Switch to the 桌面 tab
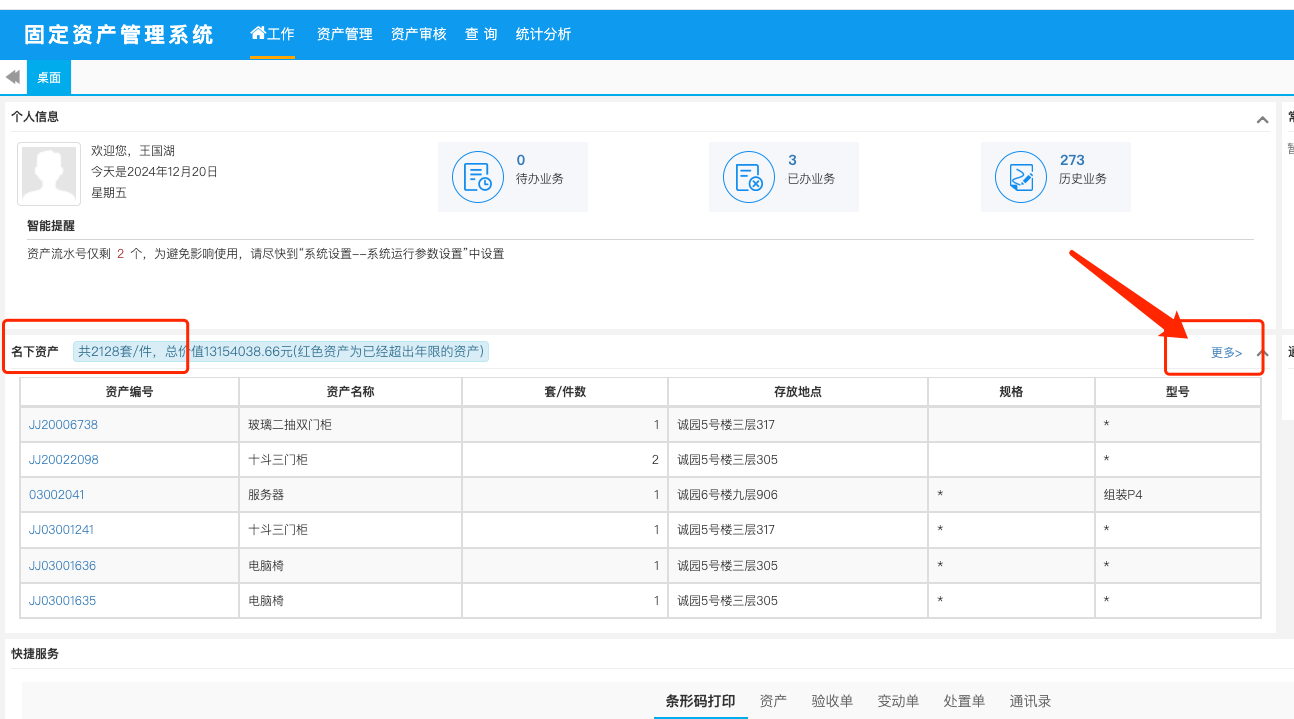1294x719 pixels. coord(49,77)
